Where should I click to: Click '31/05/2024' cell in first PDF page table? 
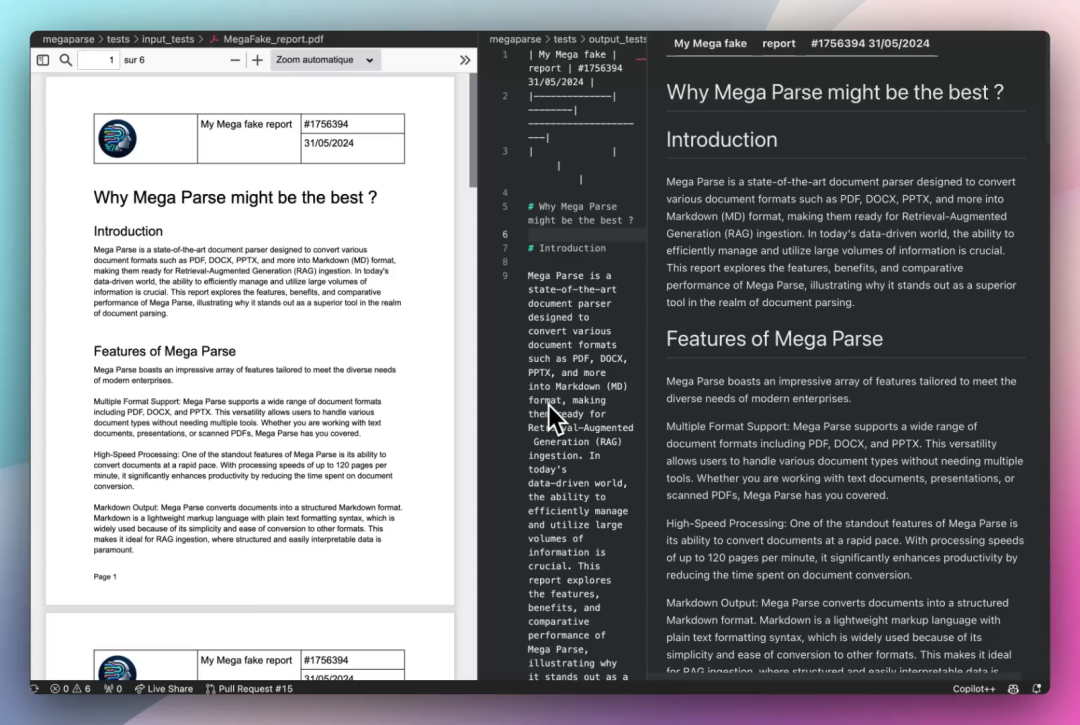pyautogui.click(x=353, y=148)
